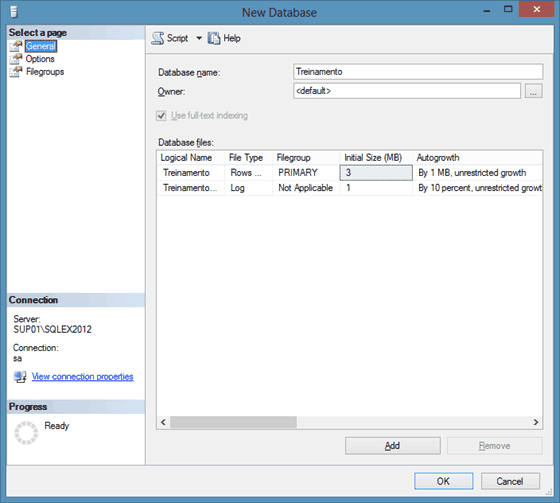Confirm with the OK button

(444, 482)
